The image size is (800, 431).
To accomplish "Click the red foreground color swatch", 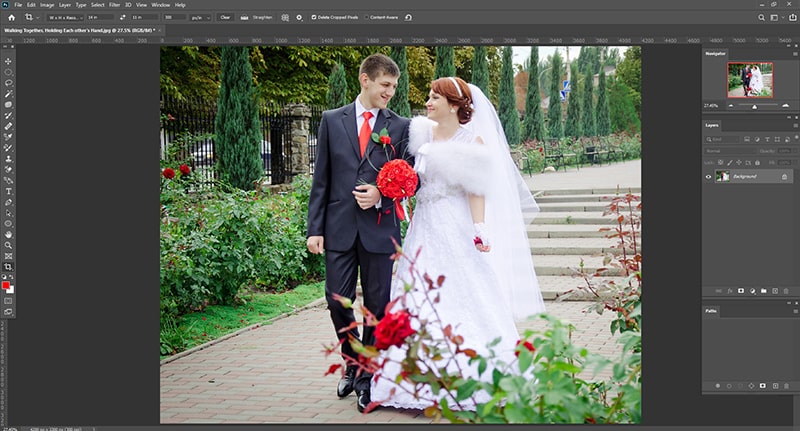I will pos(6,285).
